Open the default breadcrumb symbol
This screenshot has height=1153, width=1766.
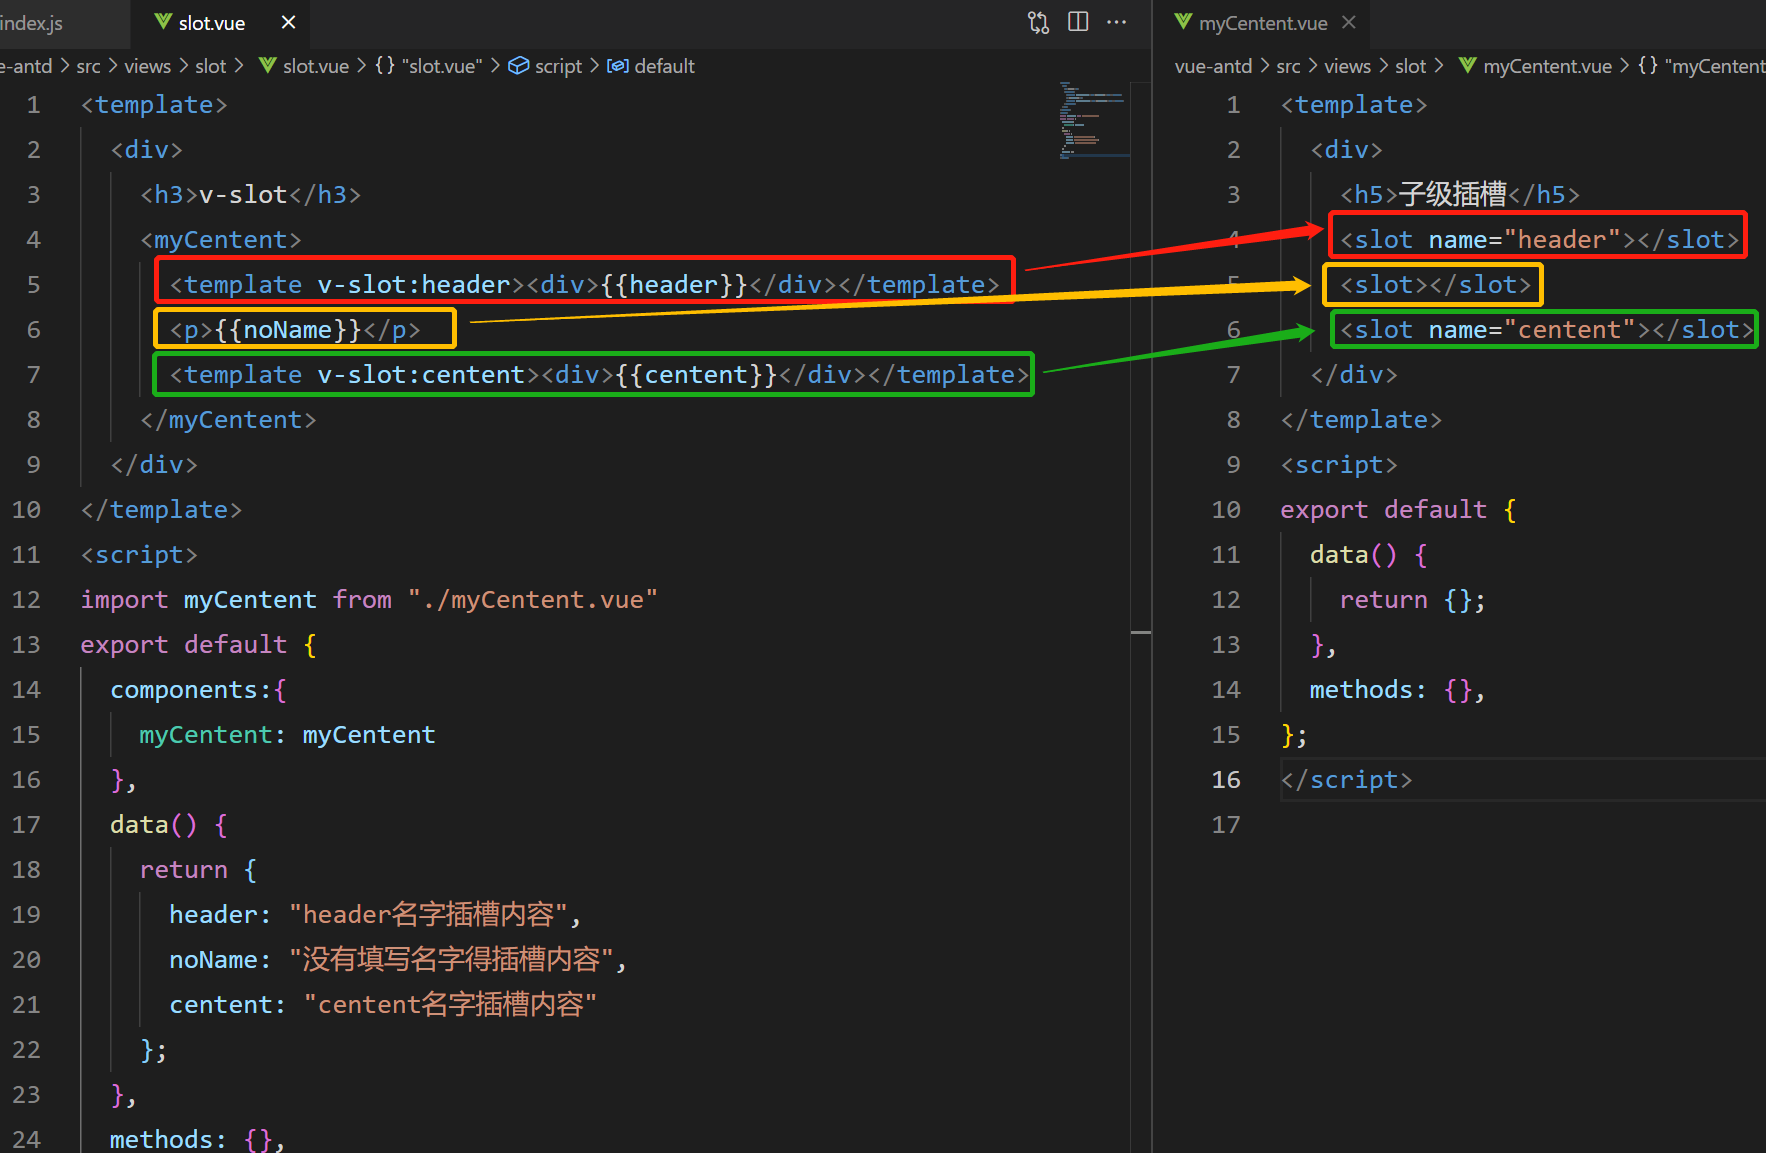click(664, 66)
